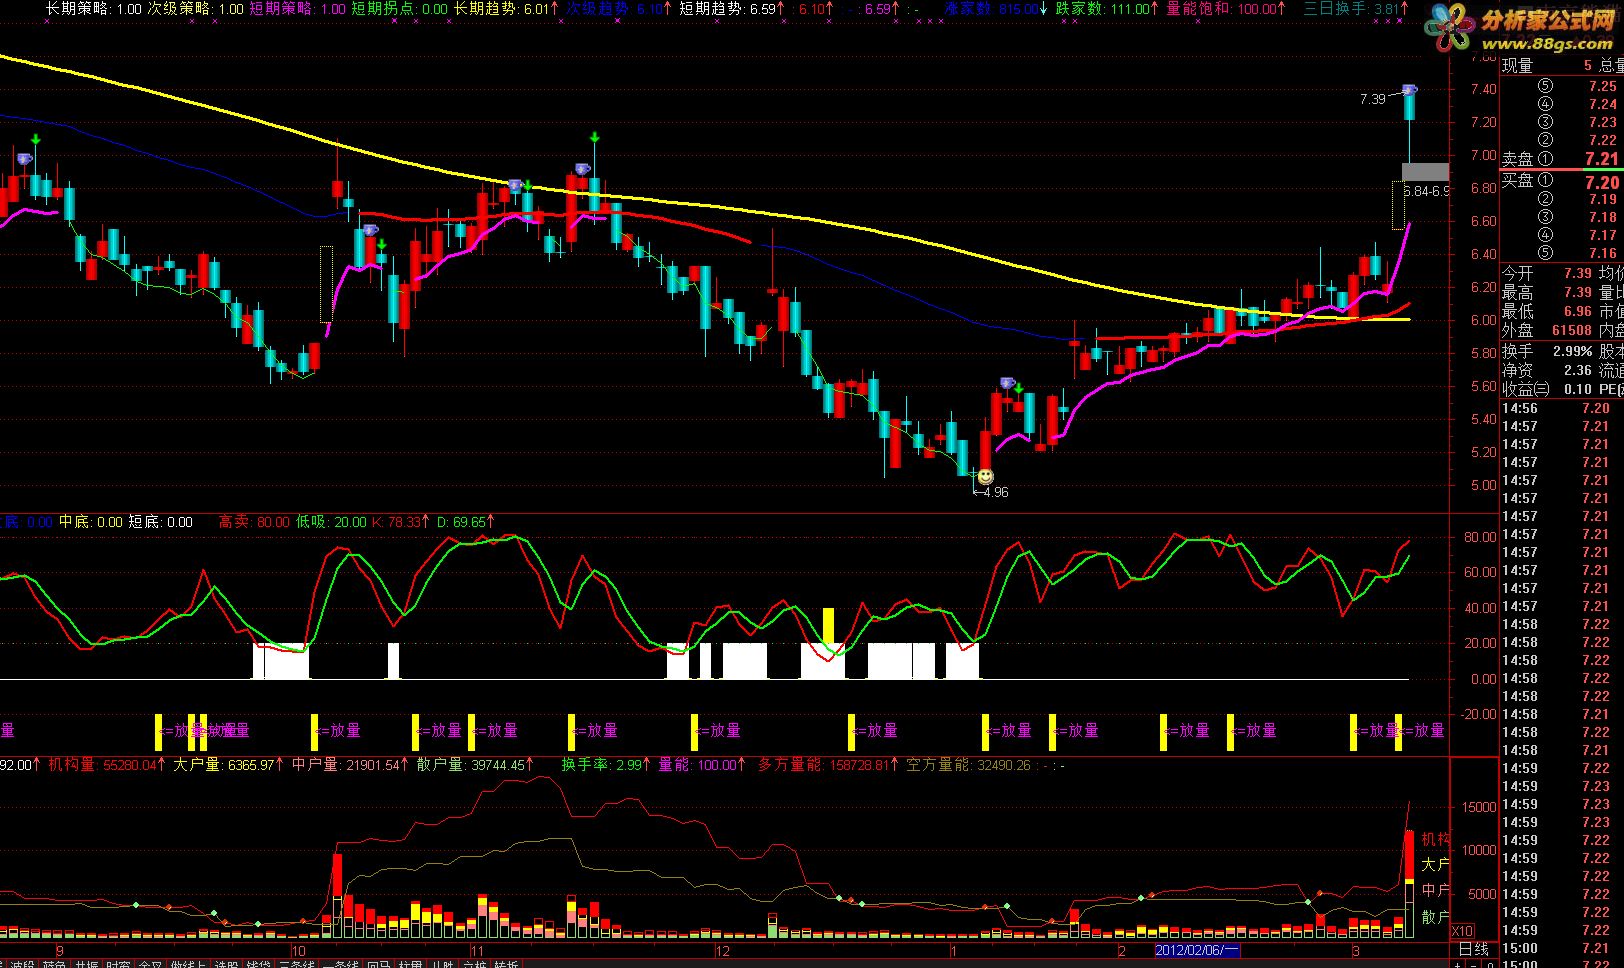Click the 现量 header in quote panel
Viewport: 1624px width, 968px height.
coord(1517,65)
